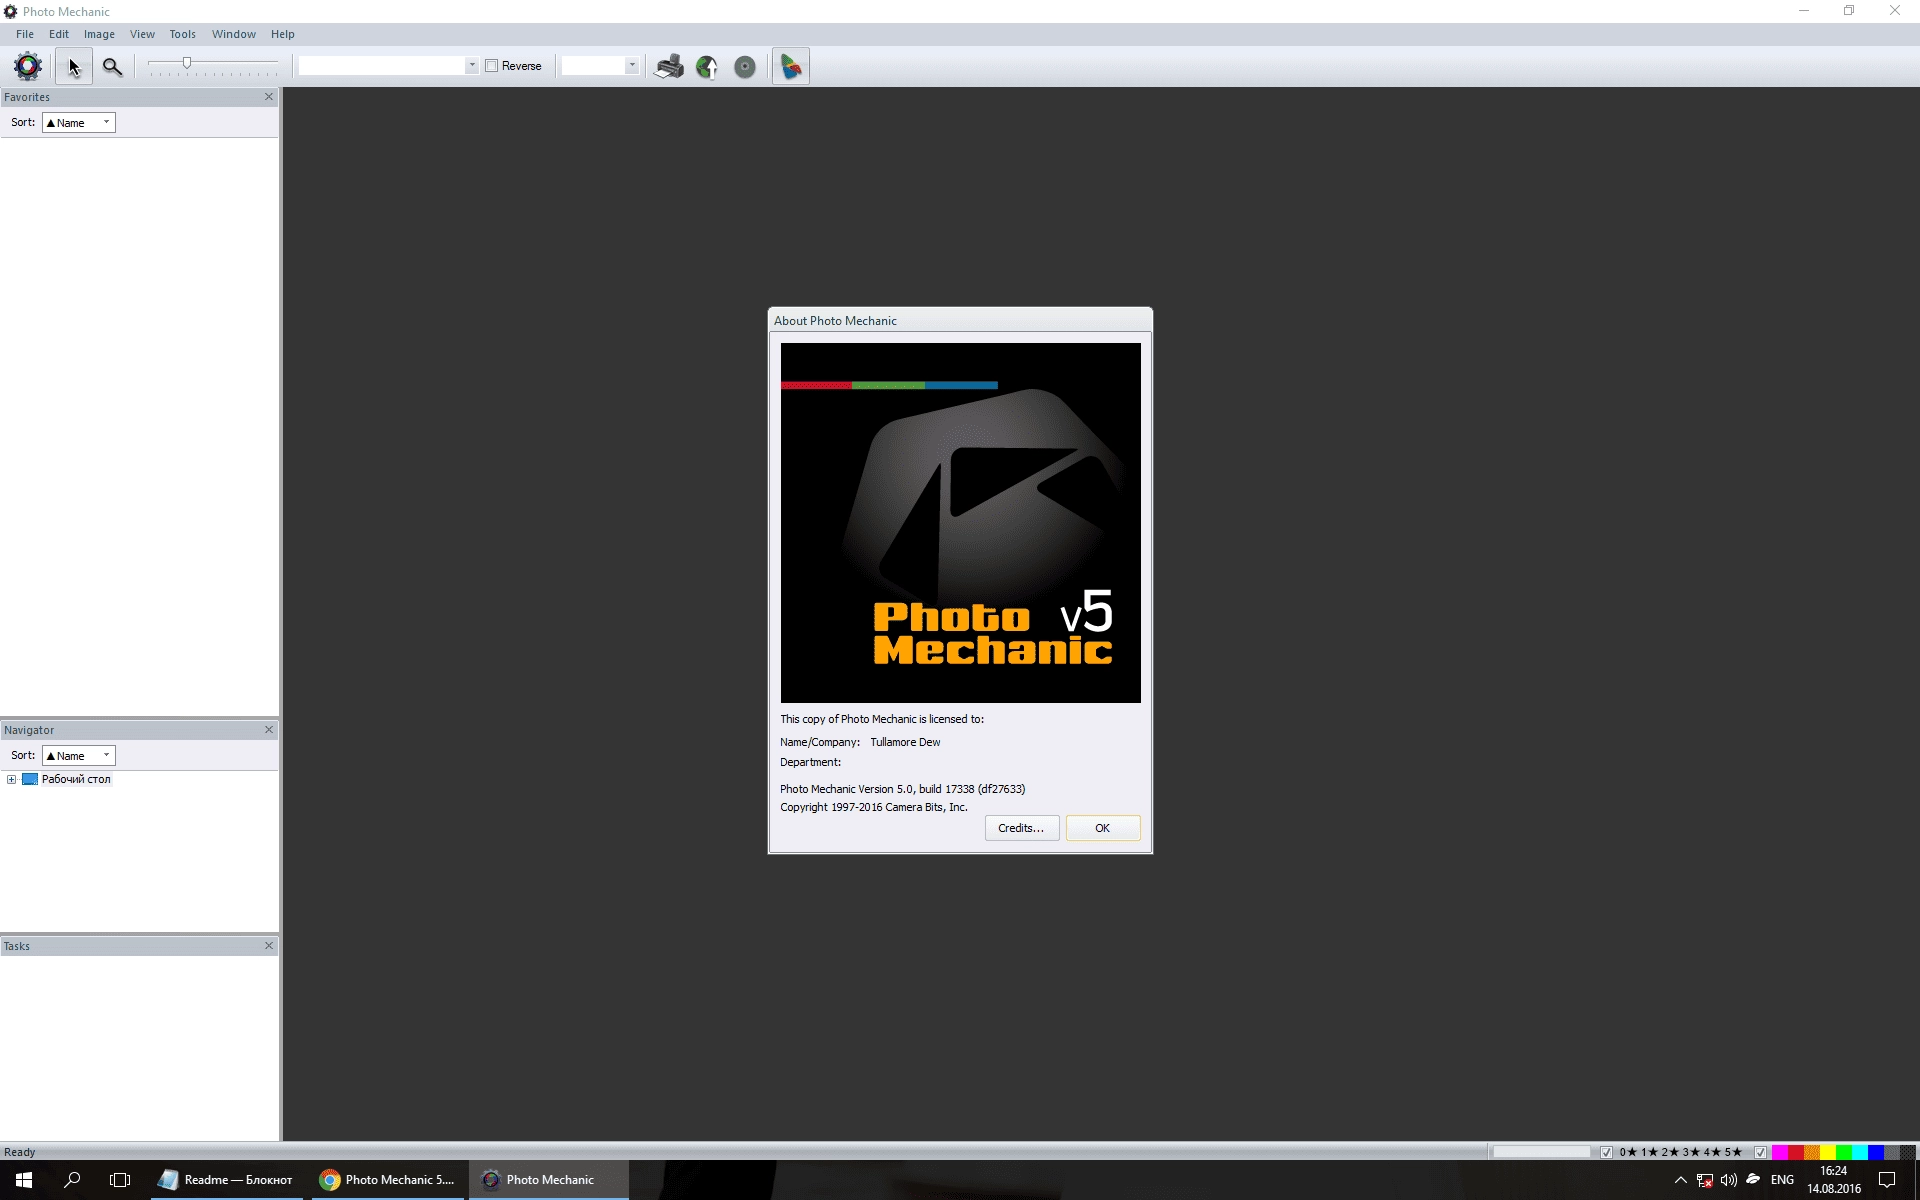
Task: Click the magenta color class swatch
Action: [1780, 1152]
